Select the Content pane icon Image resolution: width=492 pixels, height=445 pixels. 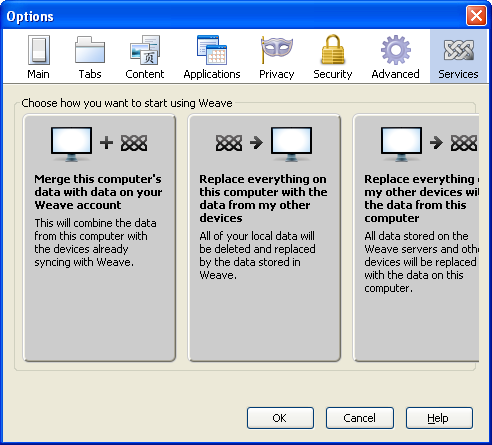pos(145,50)
